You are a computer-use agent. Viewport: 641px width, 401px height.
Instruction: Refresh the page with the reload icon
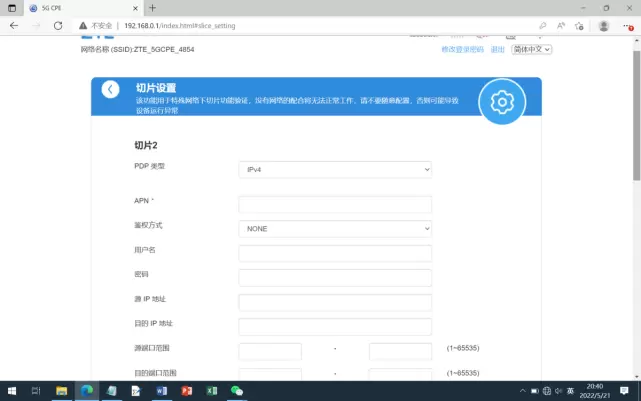coord(58,25)
